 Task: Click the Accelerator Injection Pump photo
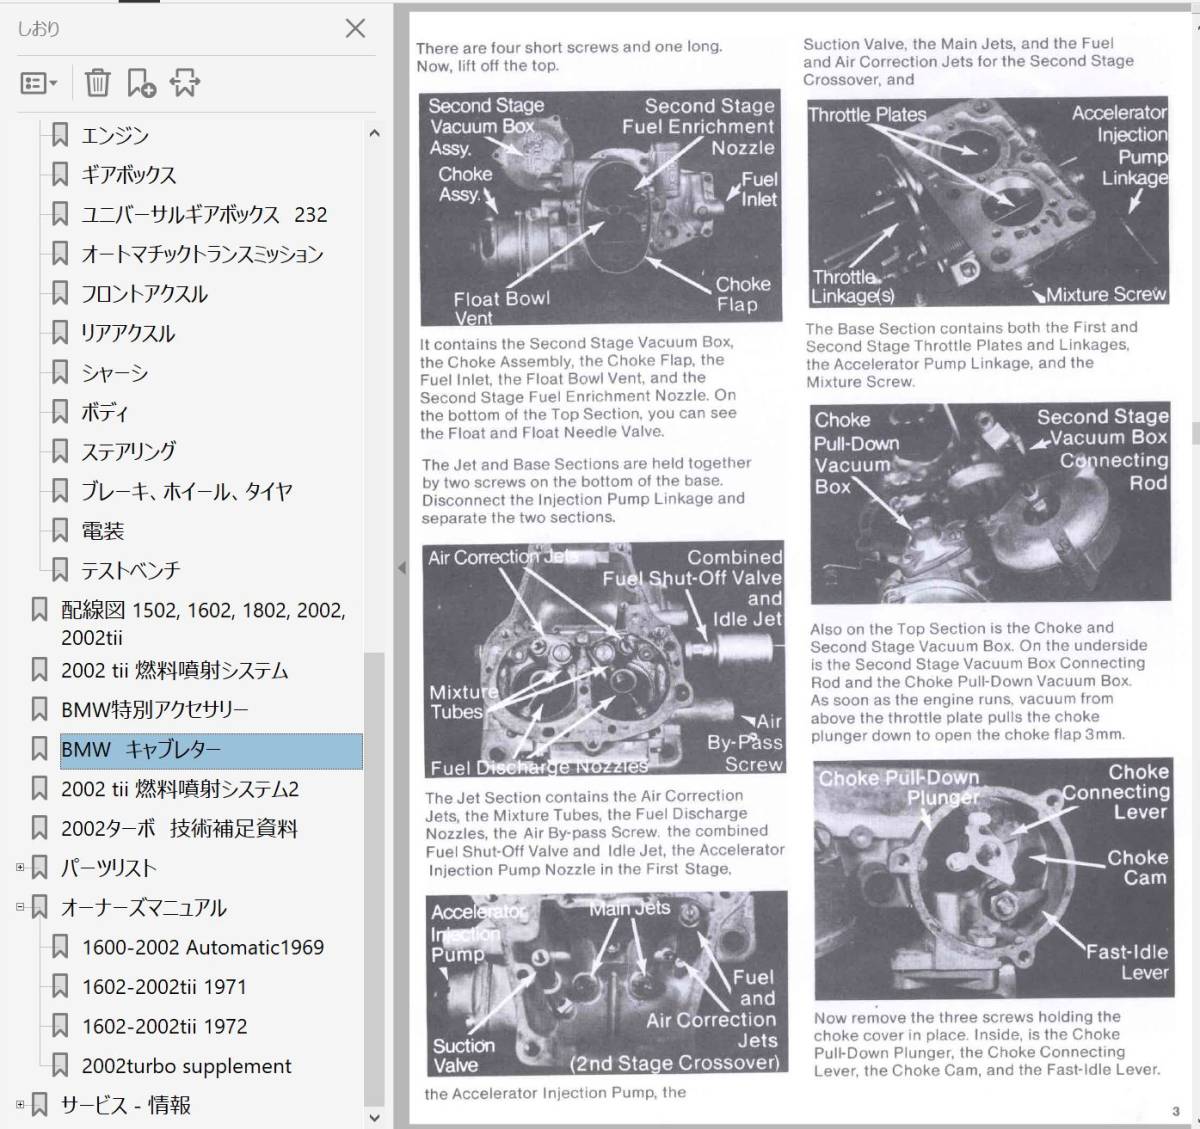(606, 985)
